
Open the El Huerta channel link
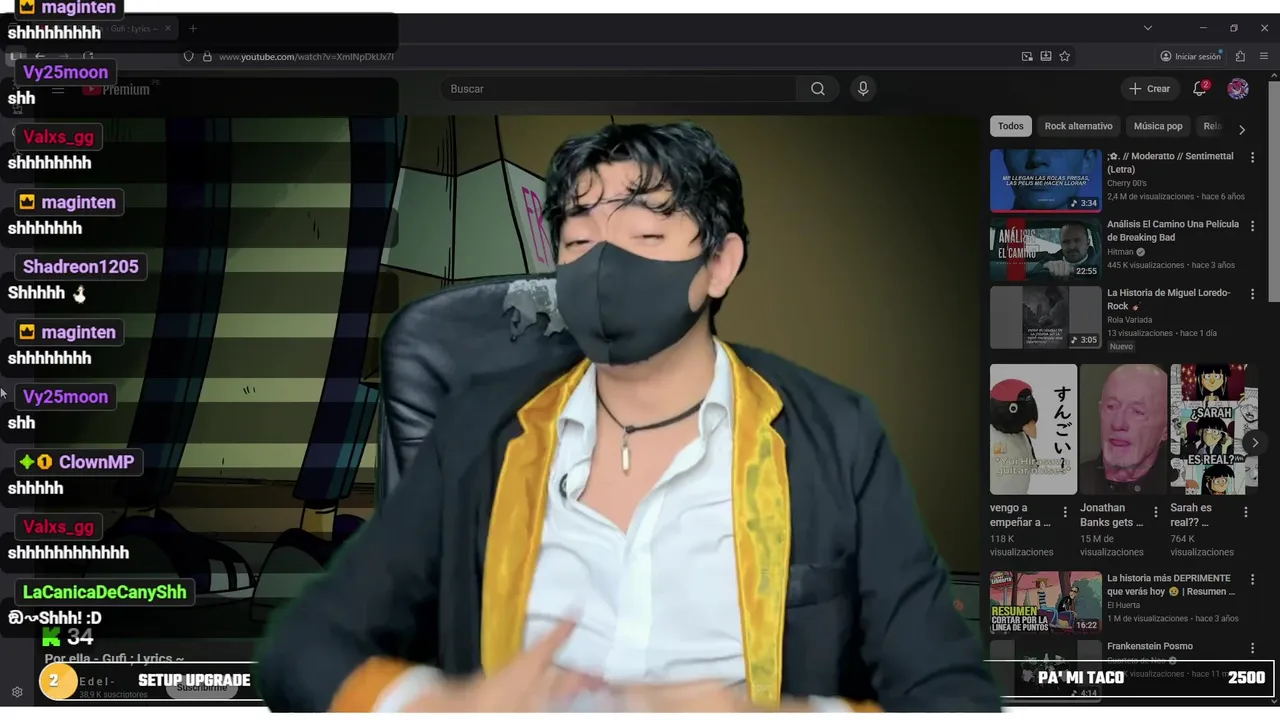tap(1124, 605)
